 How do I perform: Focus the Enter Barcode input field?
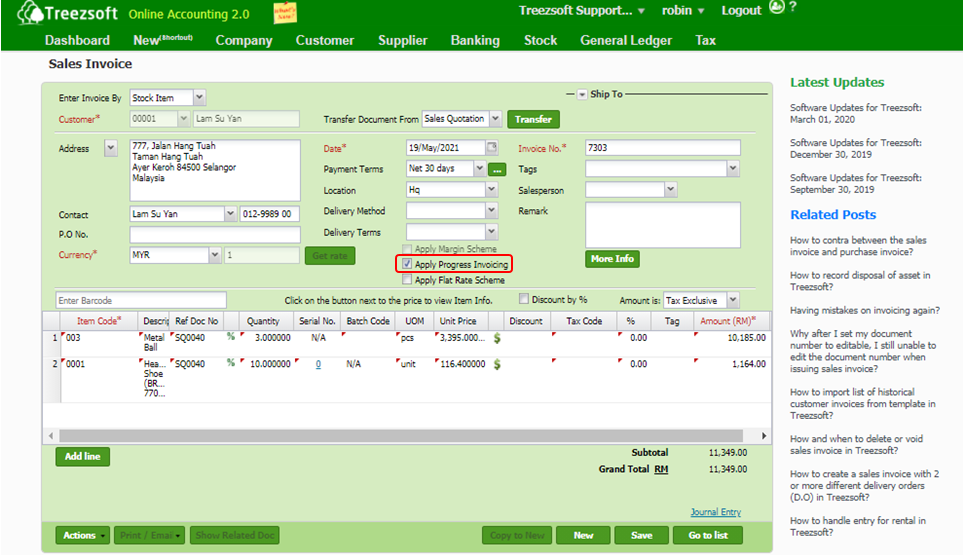point(141,300)
